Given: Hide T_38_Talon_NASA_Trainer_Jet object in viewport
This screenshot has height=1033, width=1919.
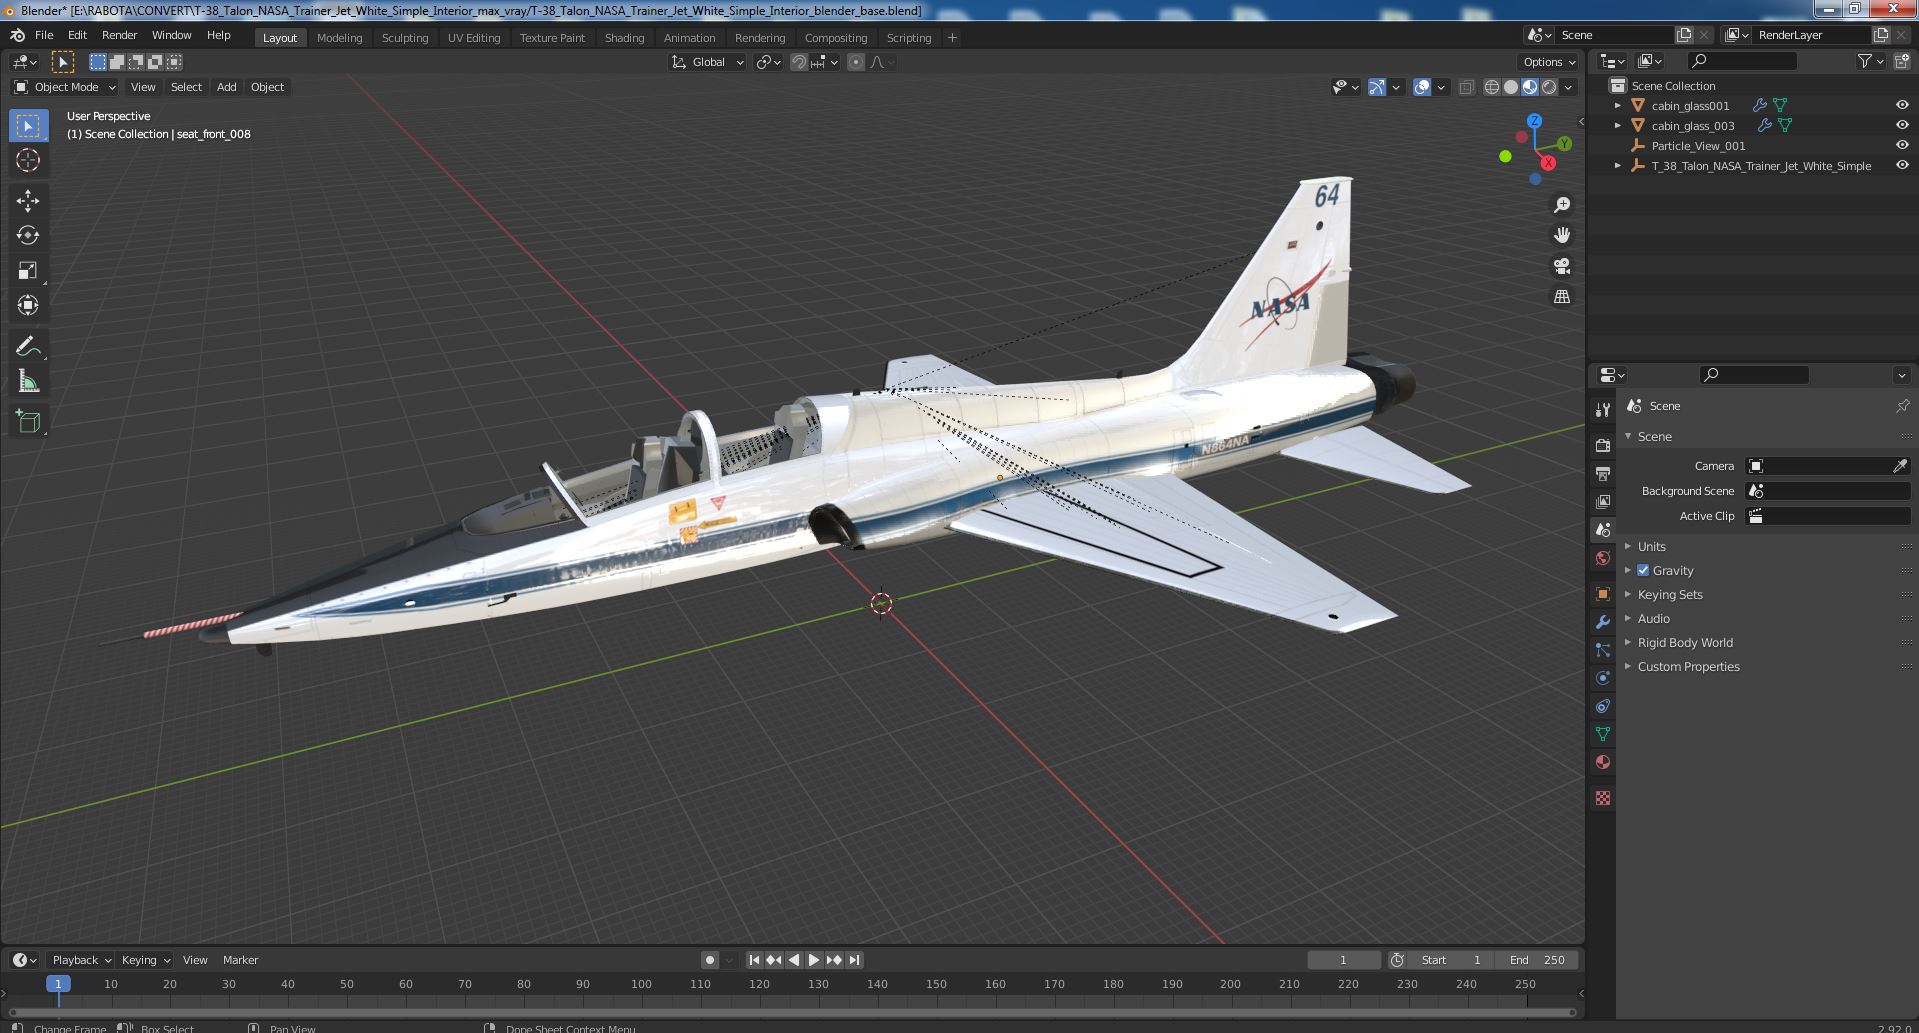Looking at the screenshot, I should click(x=1901, y=165).
